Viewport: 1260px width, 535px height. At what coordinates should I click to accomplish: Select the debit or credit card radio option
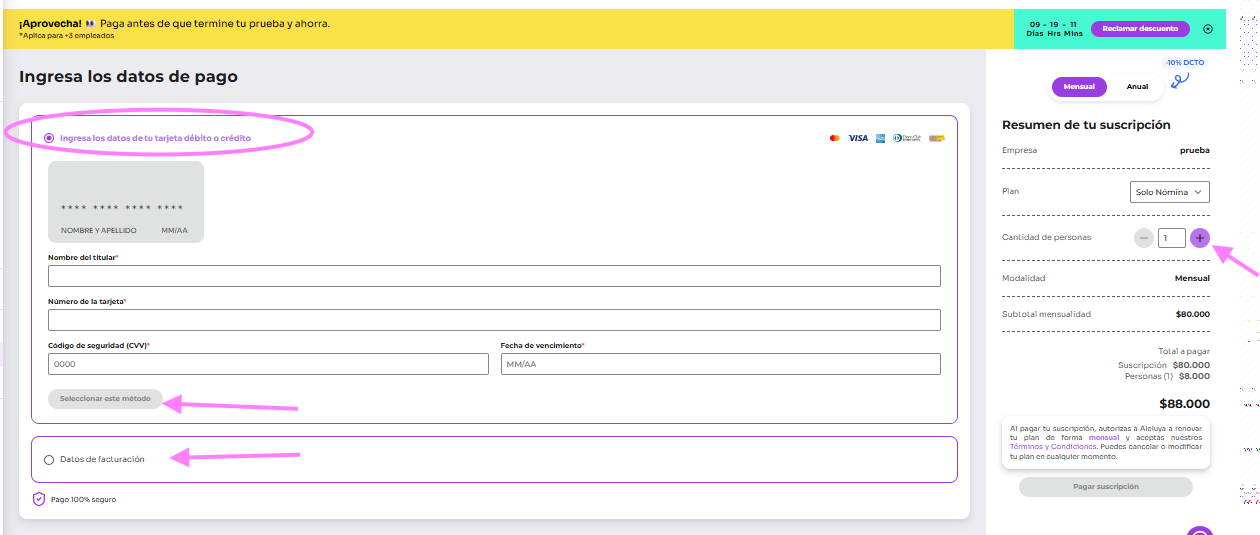49,138
